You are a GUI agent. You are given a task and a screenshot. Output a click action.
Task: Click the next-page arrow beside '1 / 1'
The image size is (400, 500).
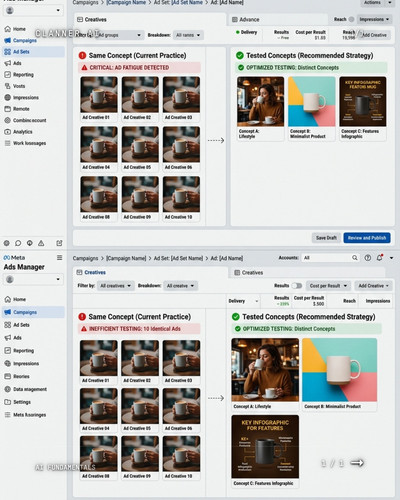tap(357, 463)
